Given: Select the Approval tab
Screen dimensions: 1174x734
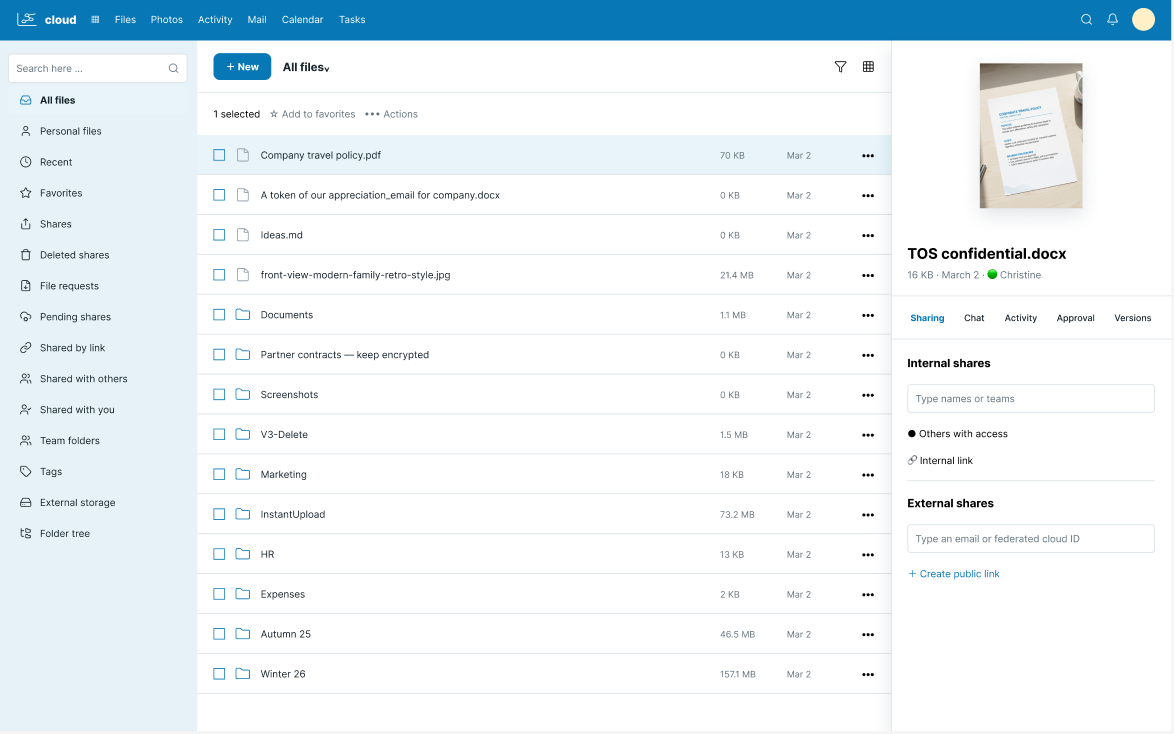Looking at the screenshot, I should click(x=1075, y=318).
